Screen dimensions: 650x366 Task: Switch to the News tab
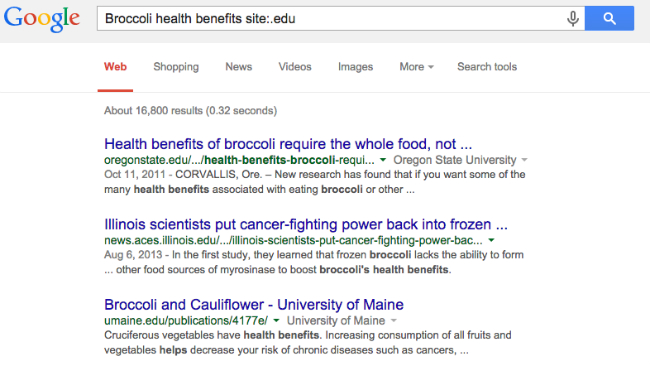(x=239, y=67)
